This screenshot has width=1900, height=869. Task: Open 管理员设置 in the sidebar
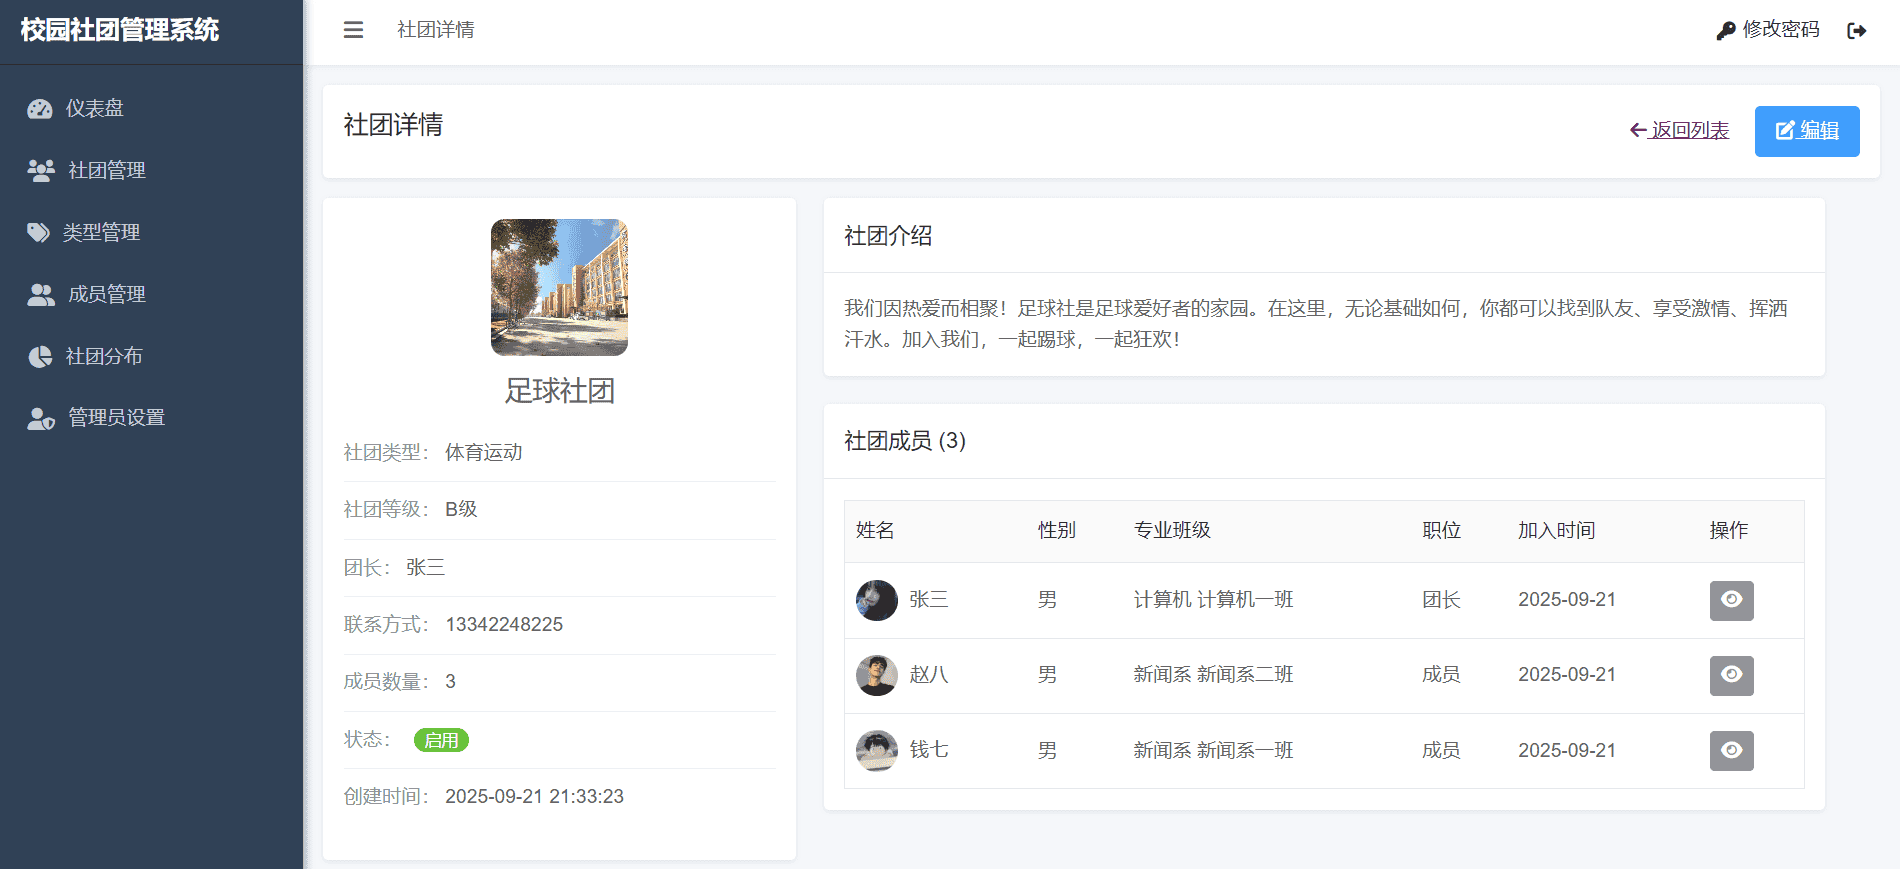point(151,418)
